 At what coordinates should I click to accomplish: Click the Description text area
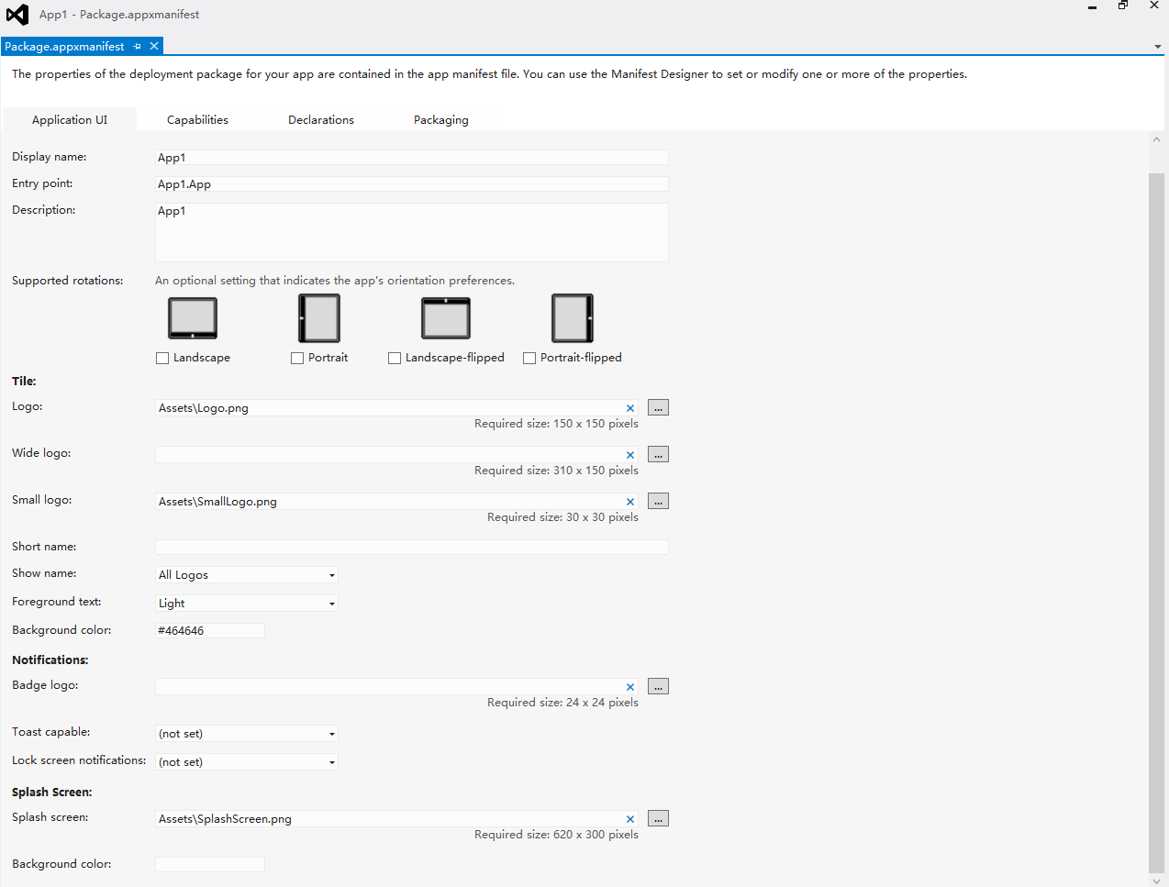click(x=412, y=232)
